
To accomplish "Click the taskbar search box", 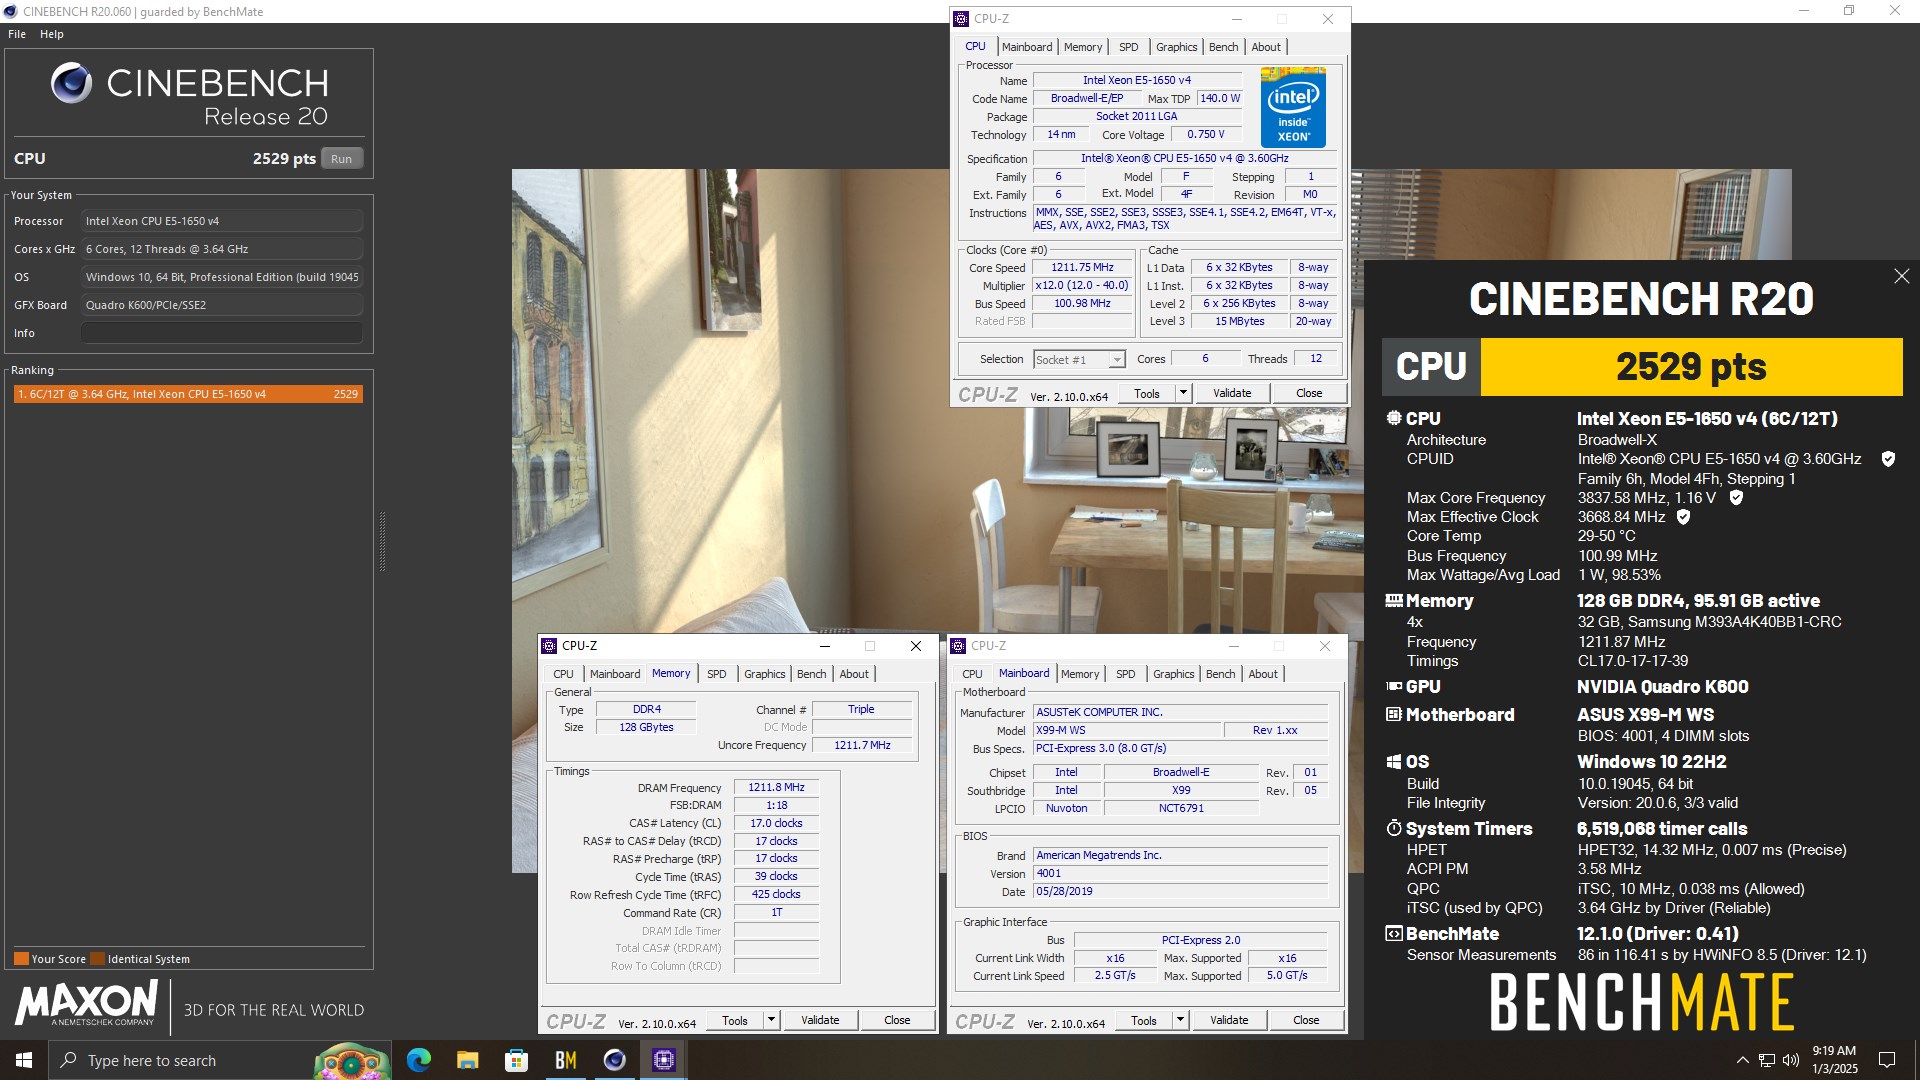I will (220, 1060).
